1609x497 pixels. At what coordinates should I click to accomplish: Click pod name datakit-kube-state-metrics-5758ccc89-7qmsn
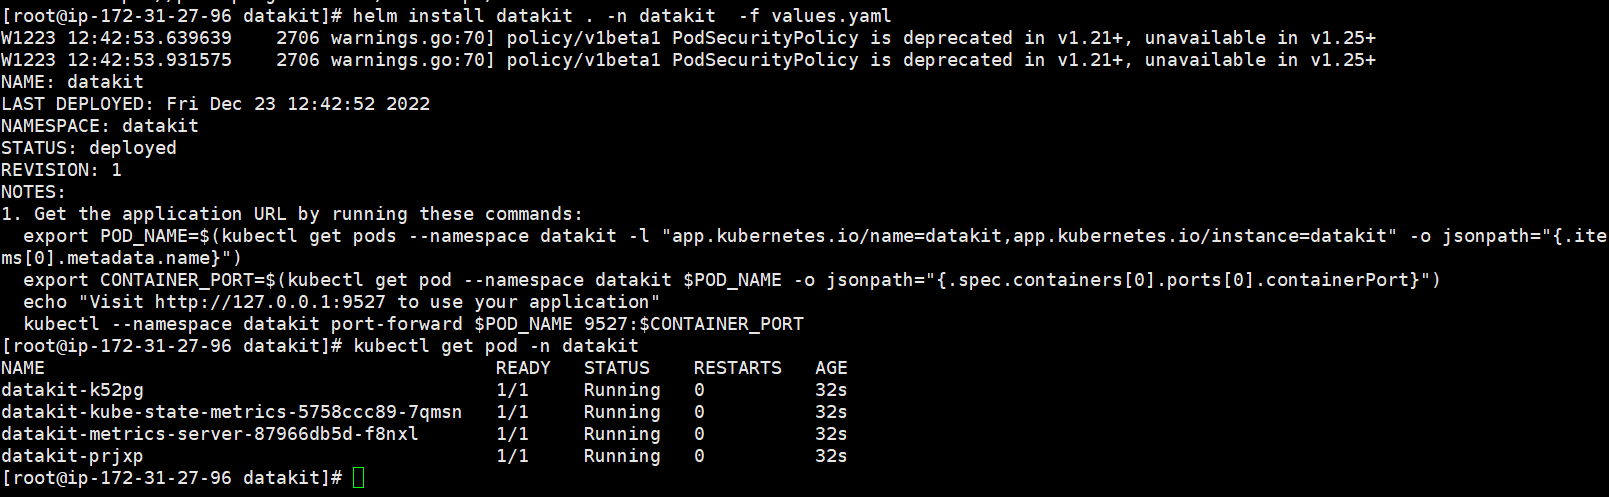click(x=232, y=412)
